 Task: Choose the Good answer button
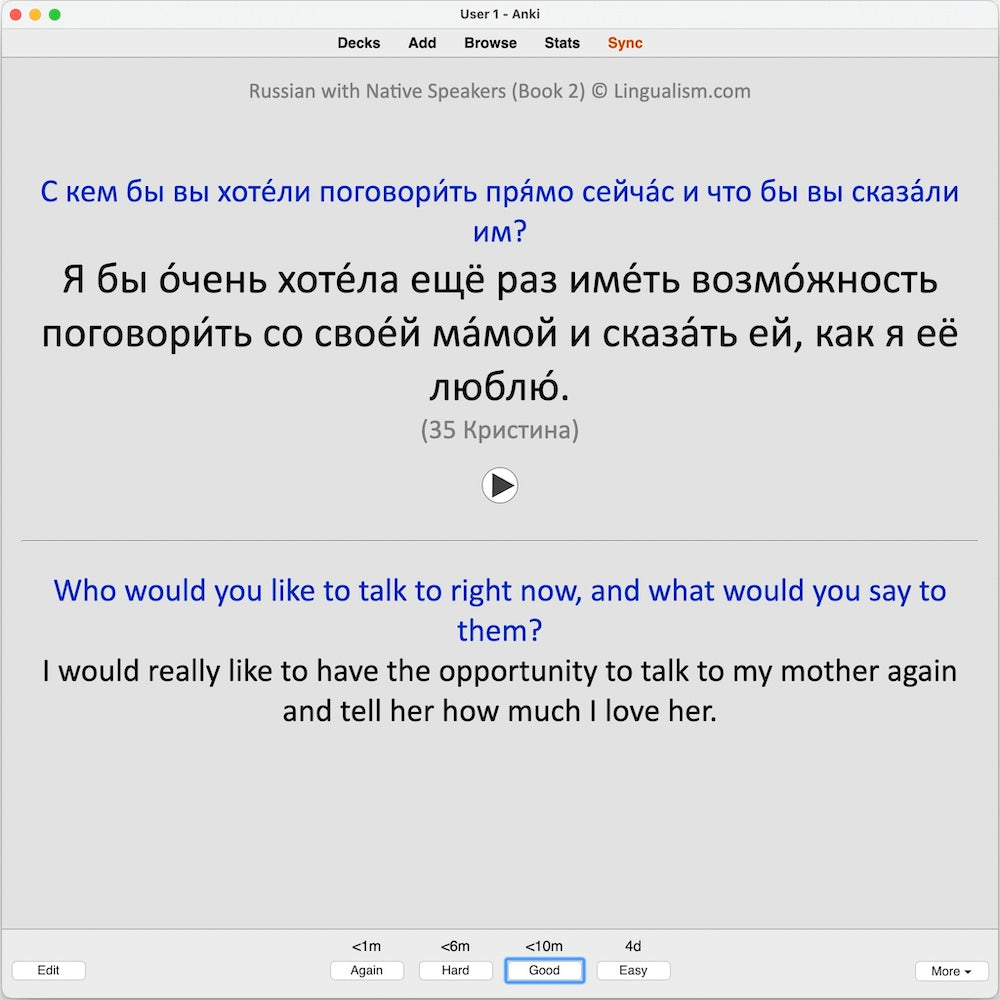(544, 970)
